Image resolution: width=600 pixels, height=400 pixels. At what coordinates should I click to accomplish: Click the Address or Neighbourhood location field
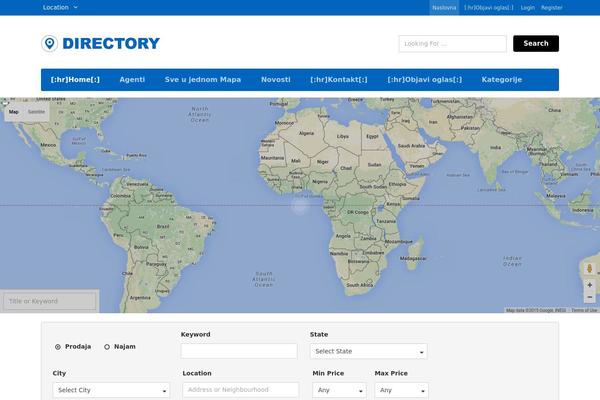(241, 390)
